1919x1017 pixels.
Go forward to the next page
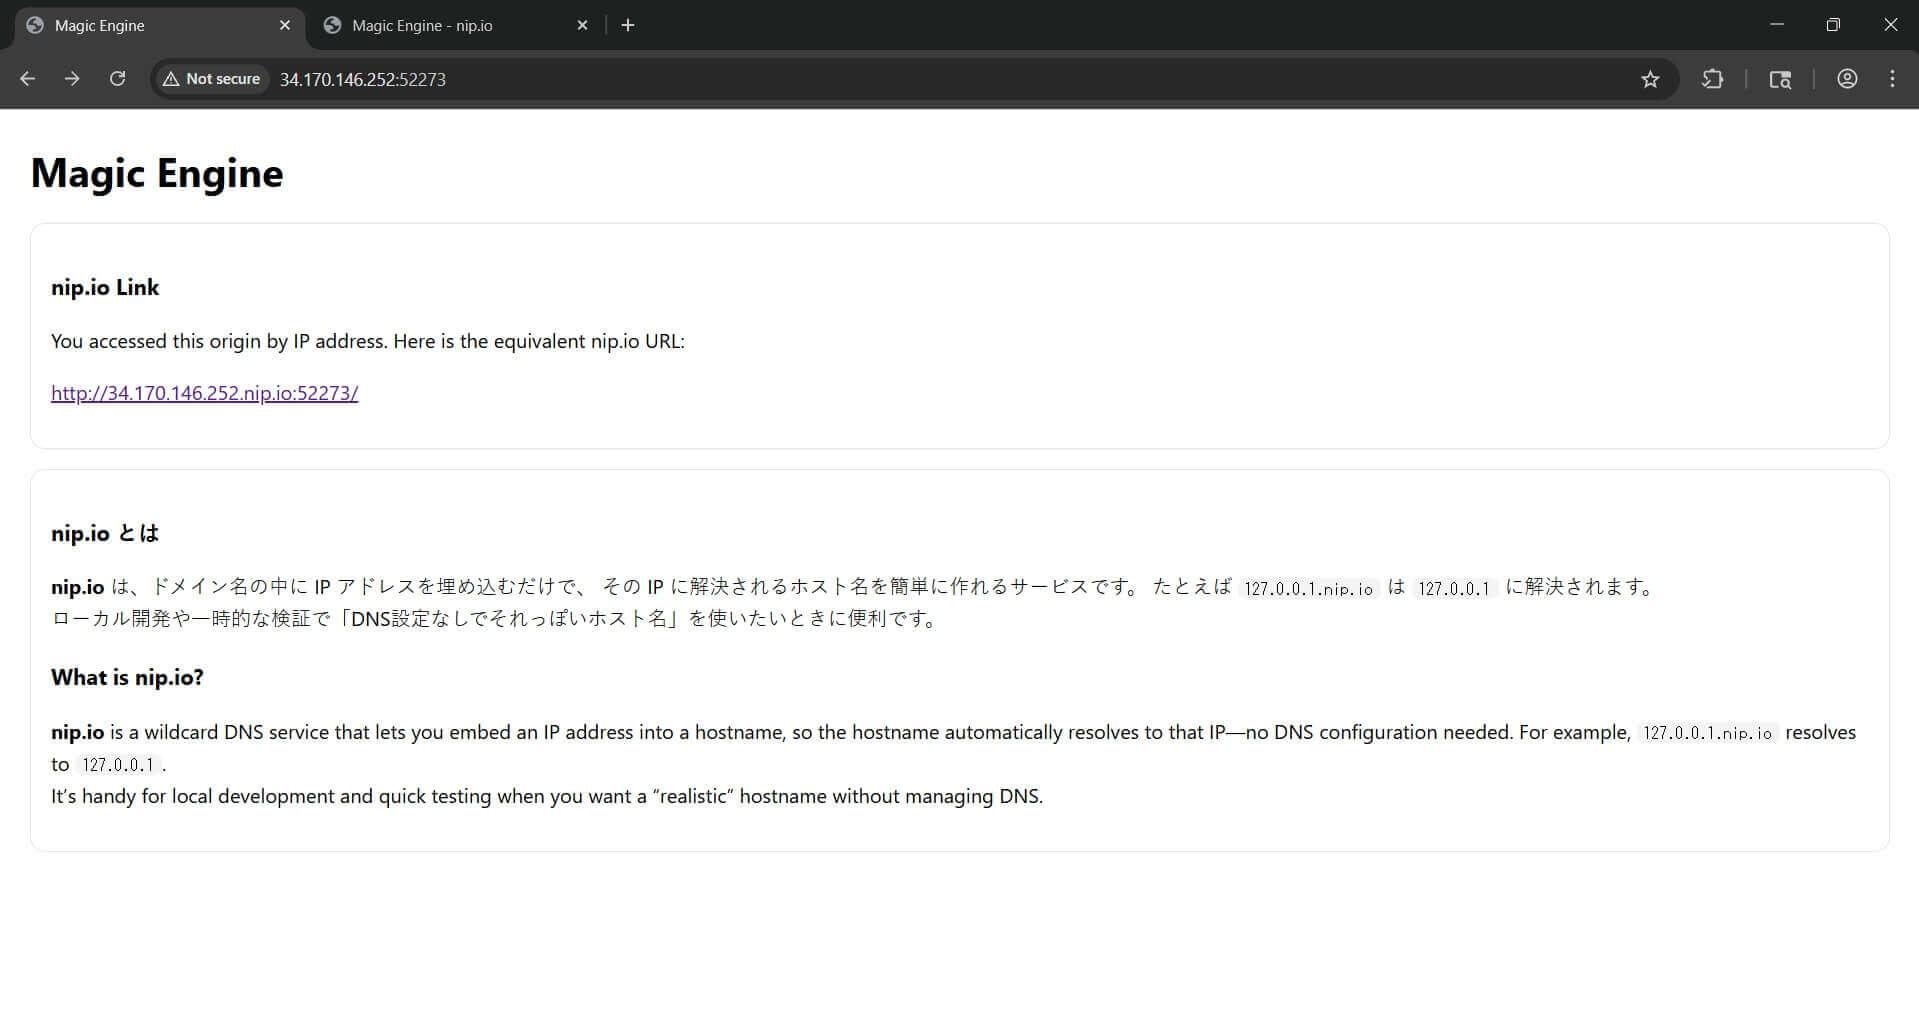[x=72, y=79]
